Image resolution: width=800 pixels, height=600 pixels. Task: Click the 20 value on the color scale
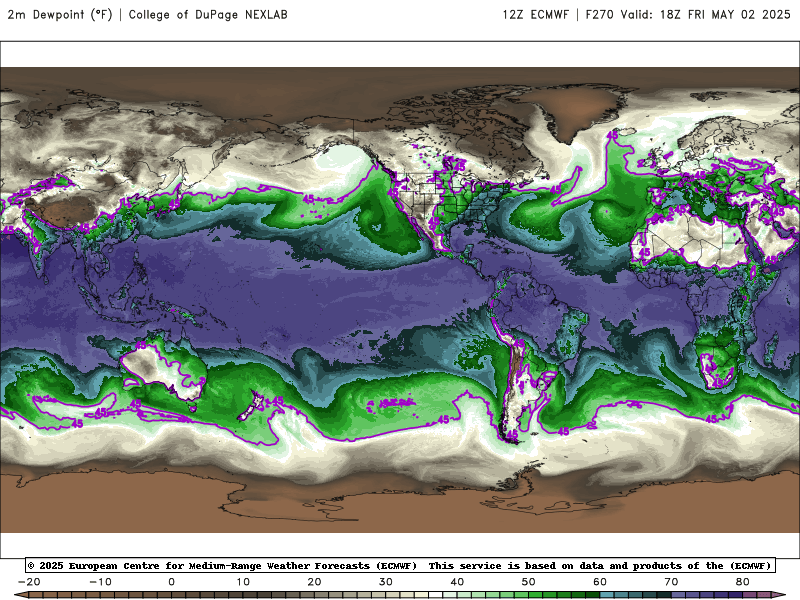314,582
